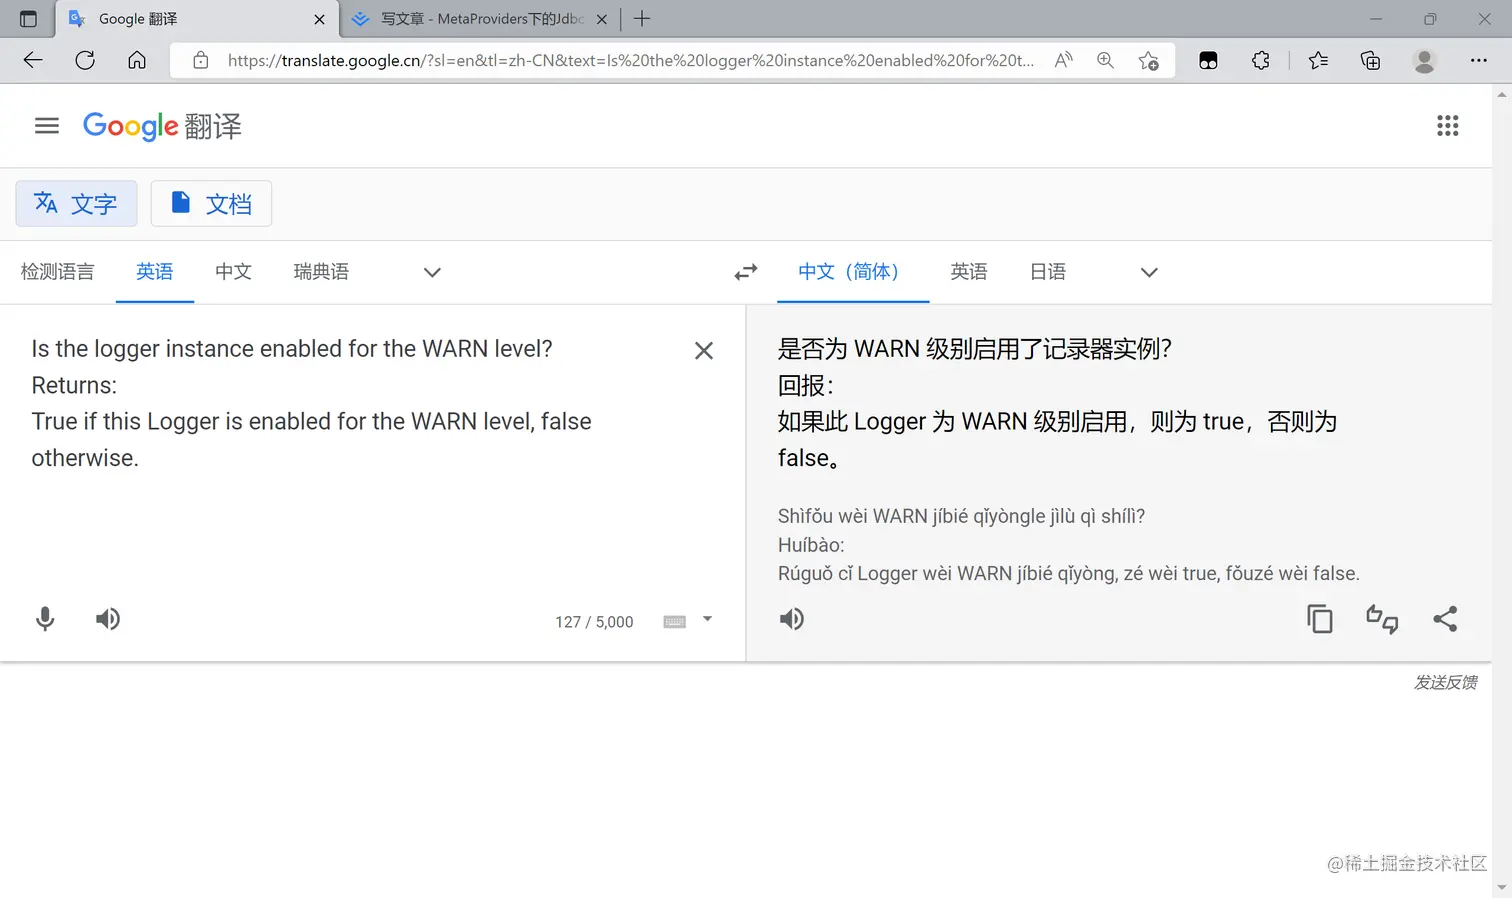Select 检测语言 as source language
The width and height of the screenshot is (1512, 898).
coord(58,272)
